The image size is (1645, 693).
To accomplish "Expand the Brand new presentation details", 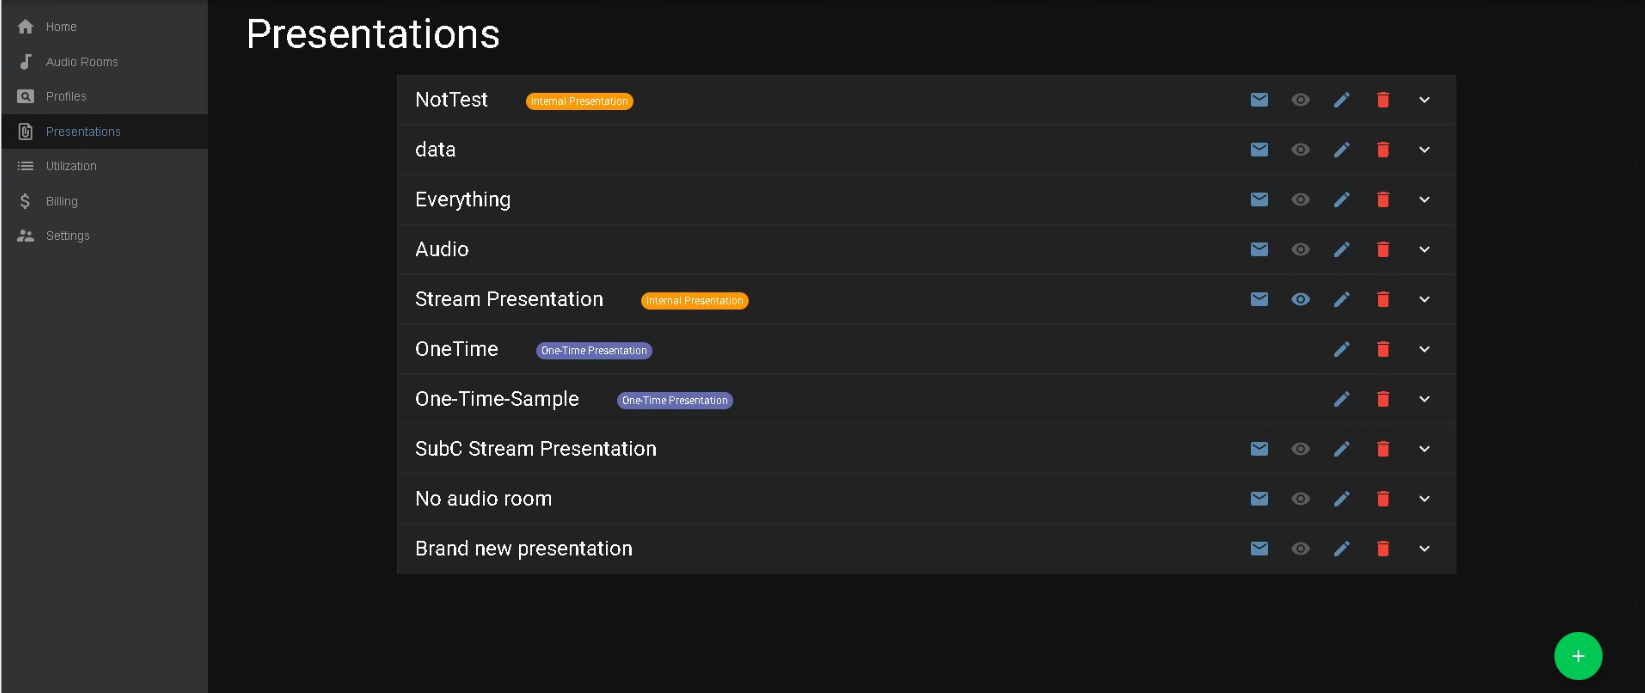I will (x=1424, y=549).
